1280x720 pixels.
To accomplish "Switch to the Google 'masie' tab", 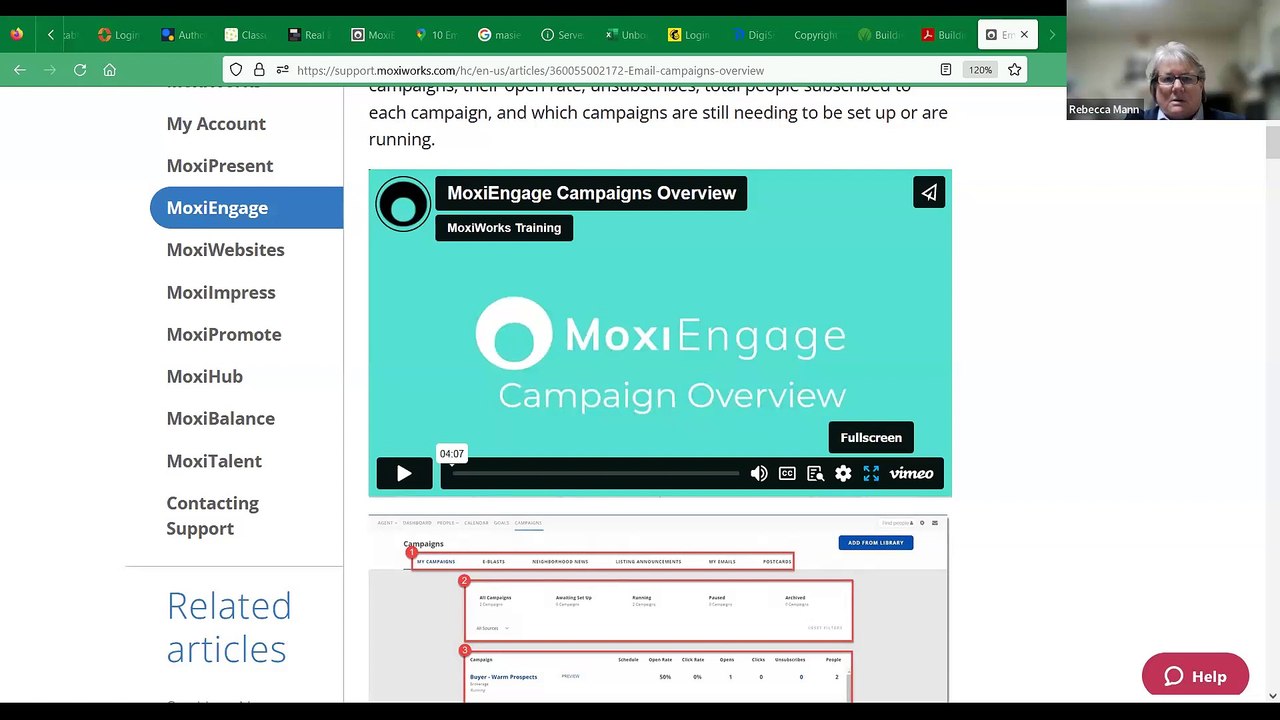I will coord(498,34).
